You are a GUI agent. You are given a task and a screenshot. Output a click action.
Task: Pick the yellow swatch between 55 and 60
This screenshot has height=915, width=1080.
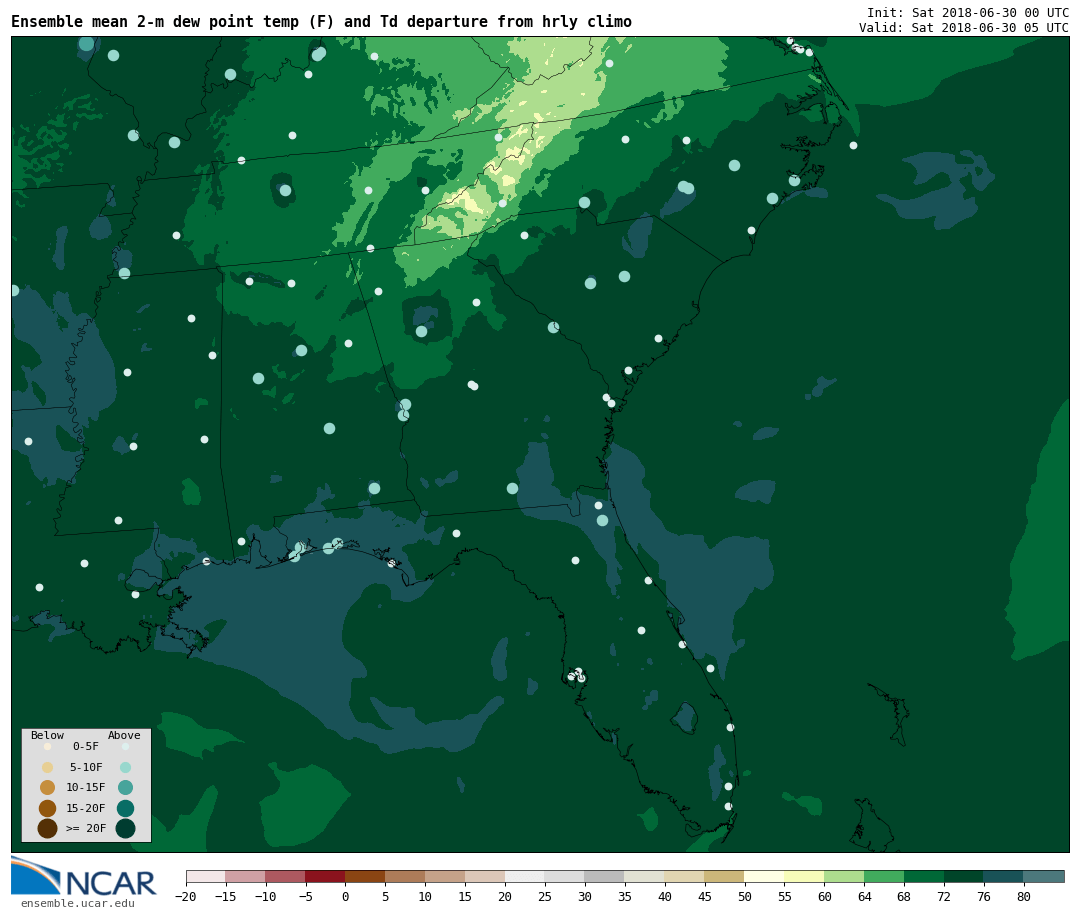[805, 876]
